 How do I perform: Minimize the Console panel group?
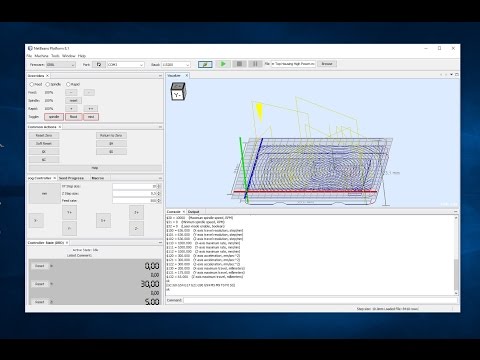456,212
